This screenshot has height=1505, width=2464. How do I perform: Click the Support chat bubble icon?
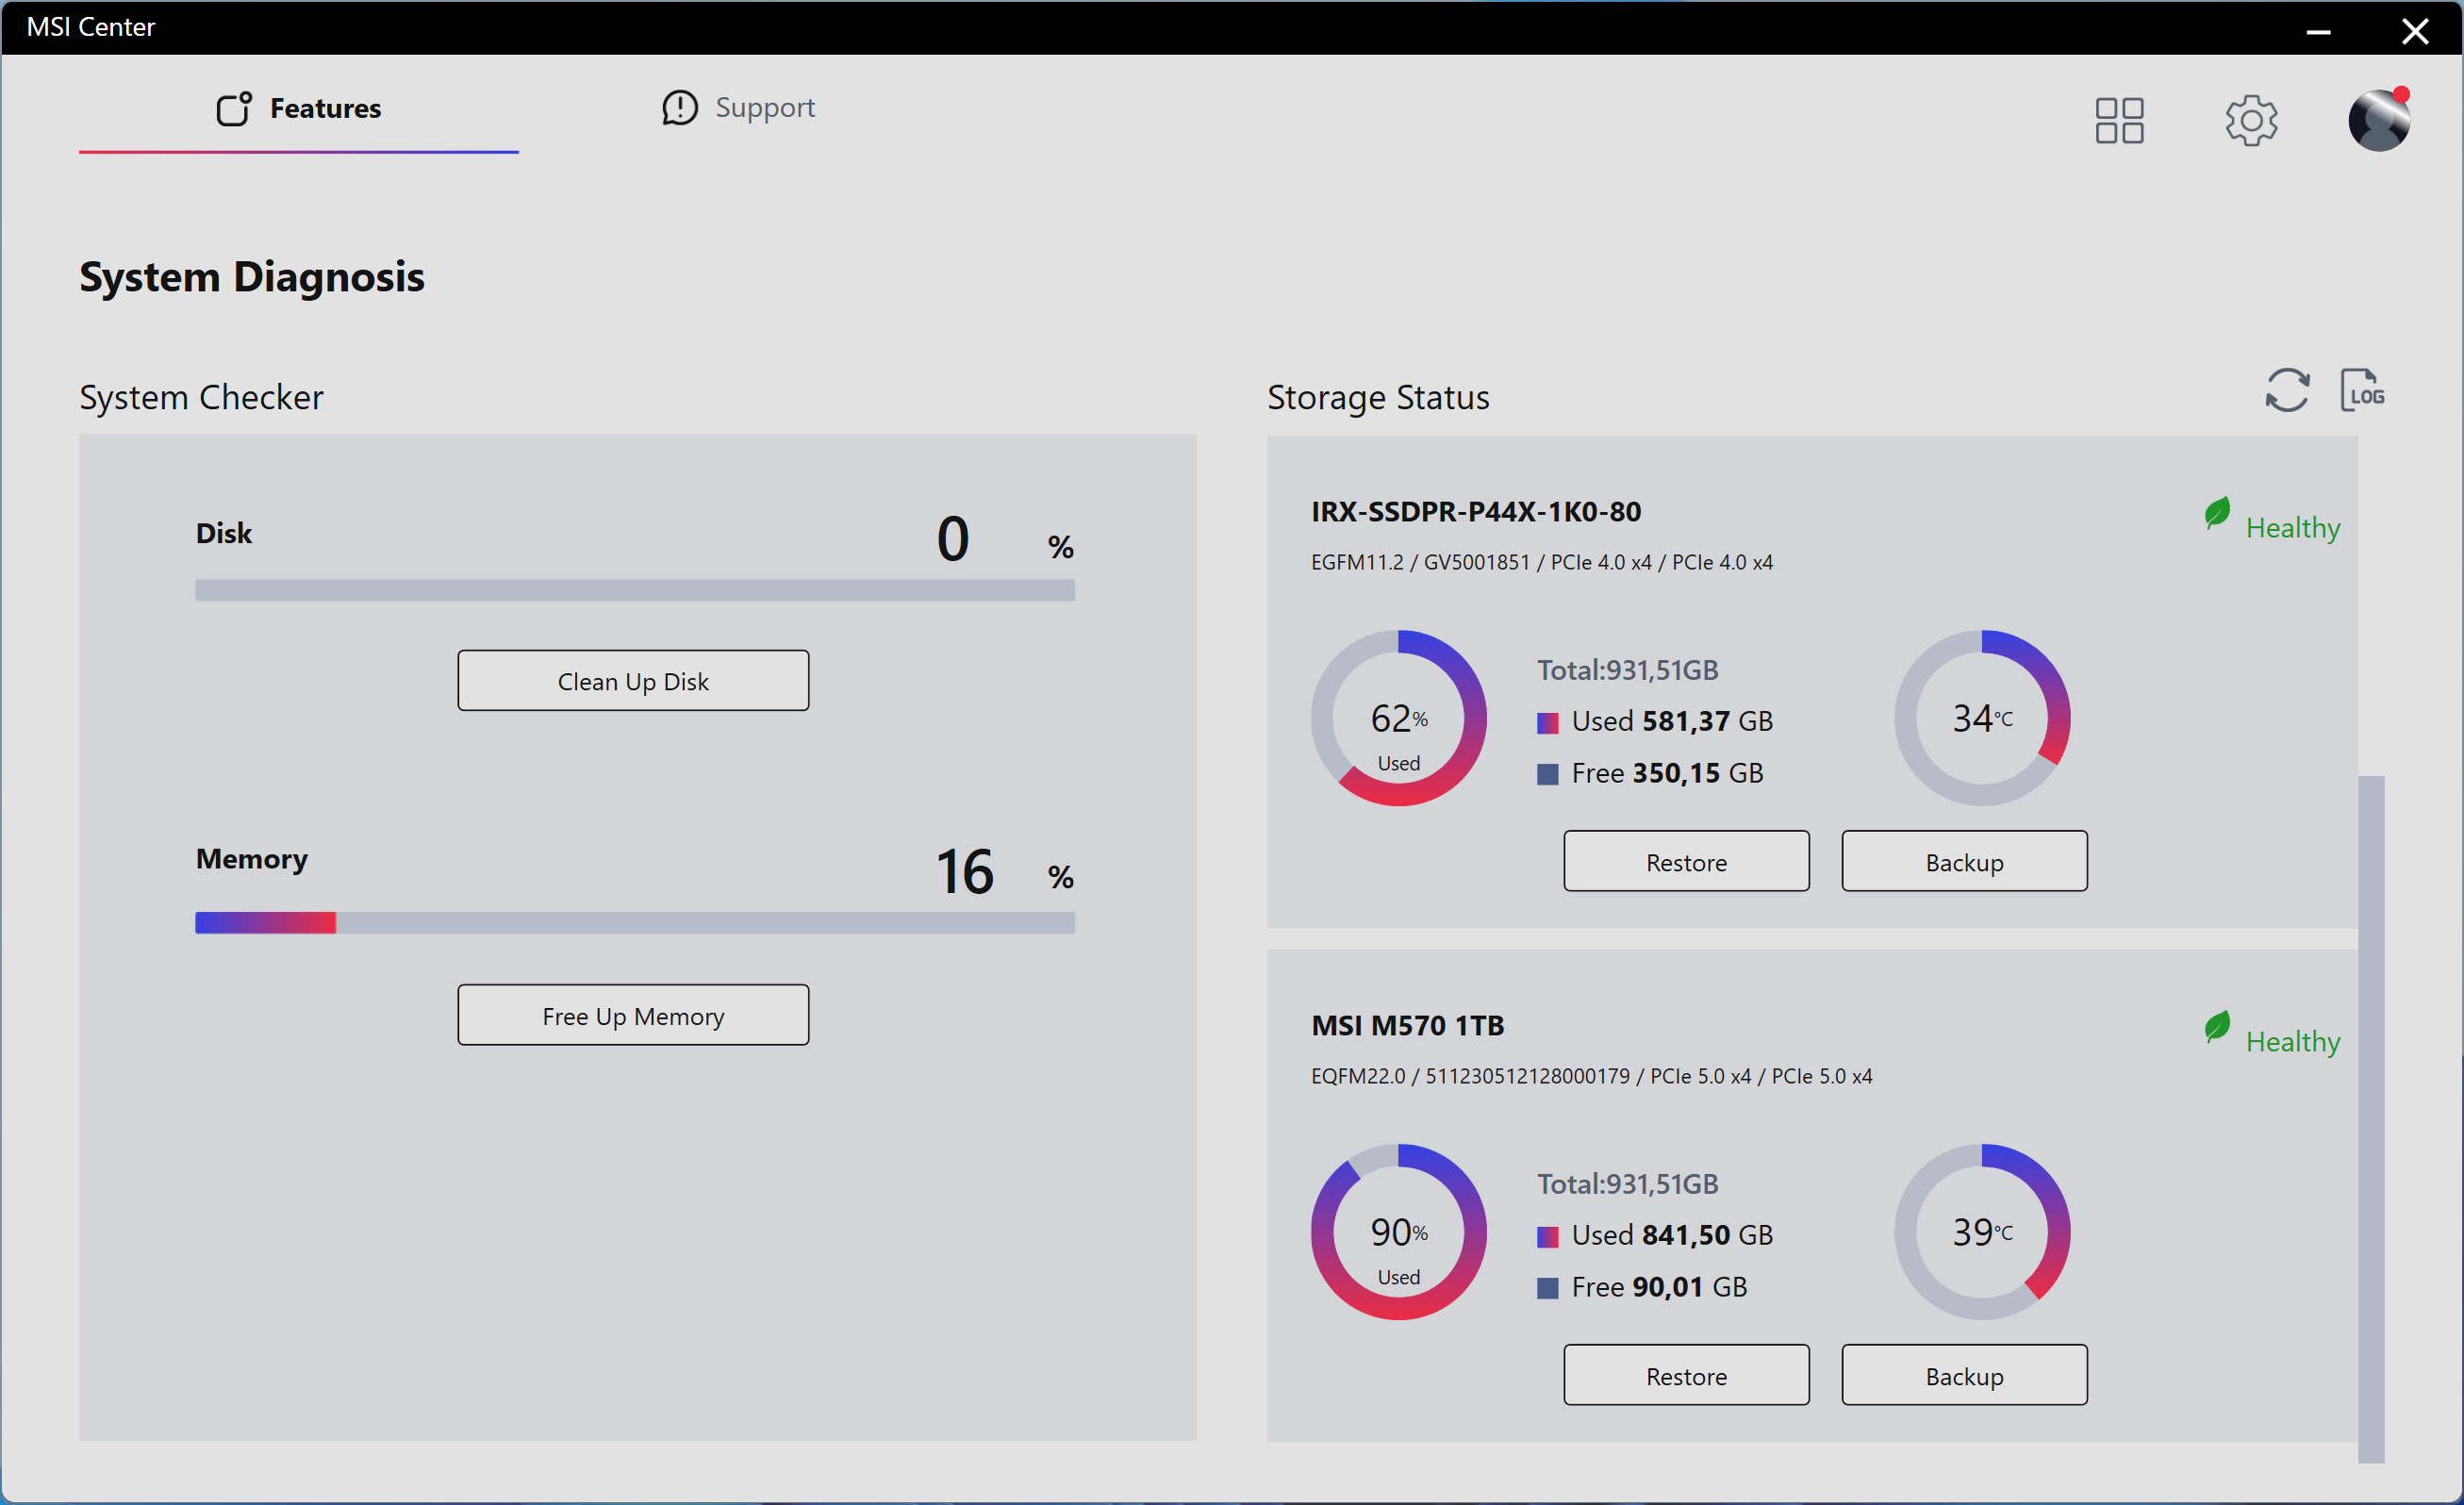(x=680, y=107)
